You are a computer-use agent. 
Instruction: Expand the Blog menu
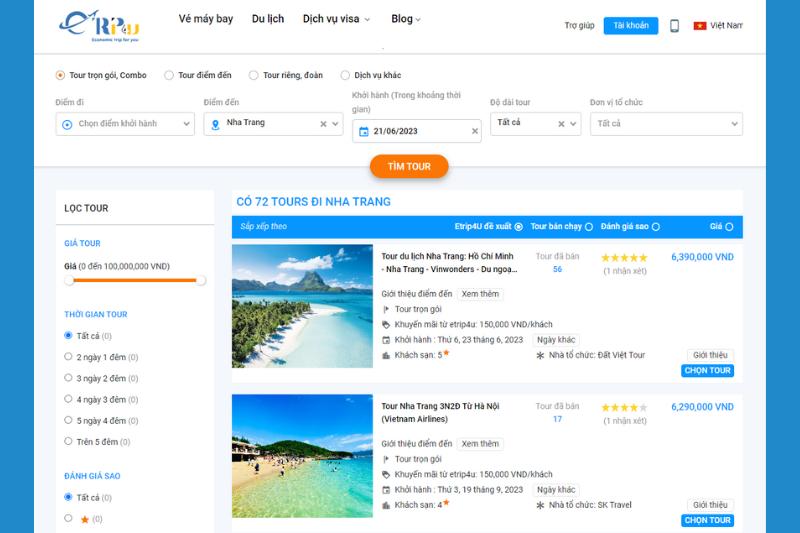[x=406, y=19]
